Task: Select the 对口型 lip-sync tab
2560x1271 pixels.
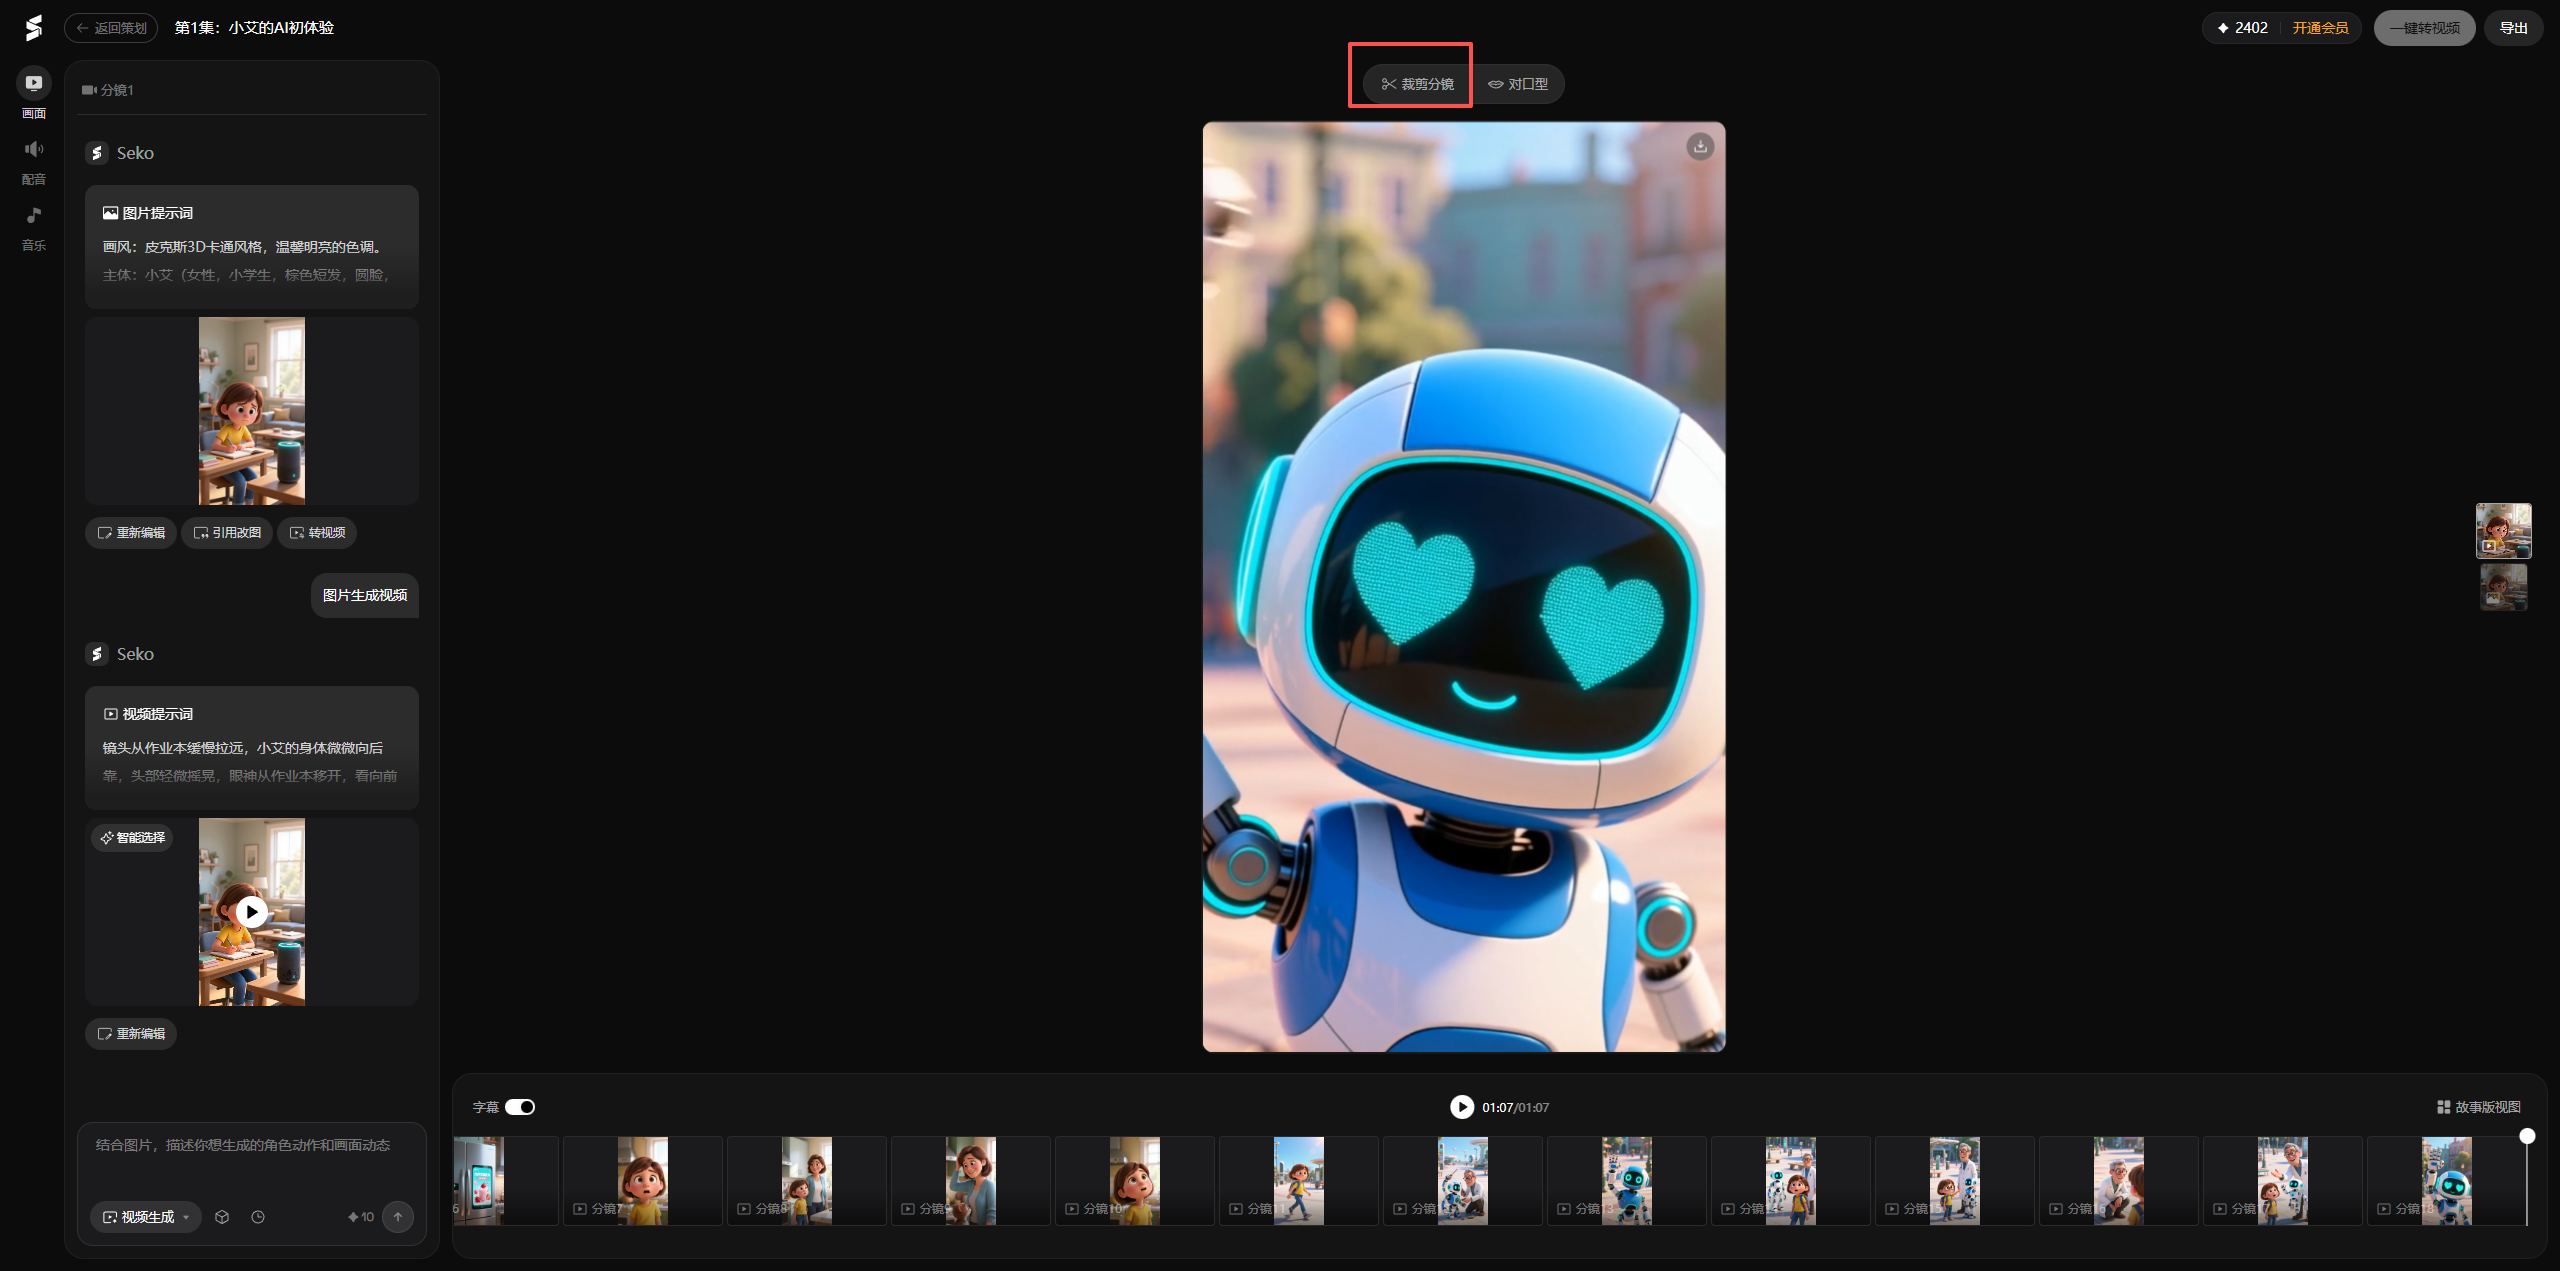Action: pos(1518,84)
